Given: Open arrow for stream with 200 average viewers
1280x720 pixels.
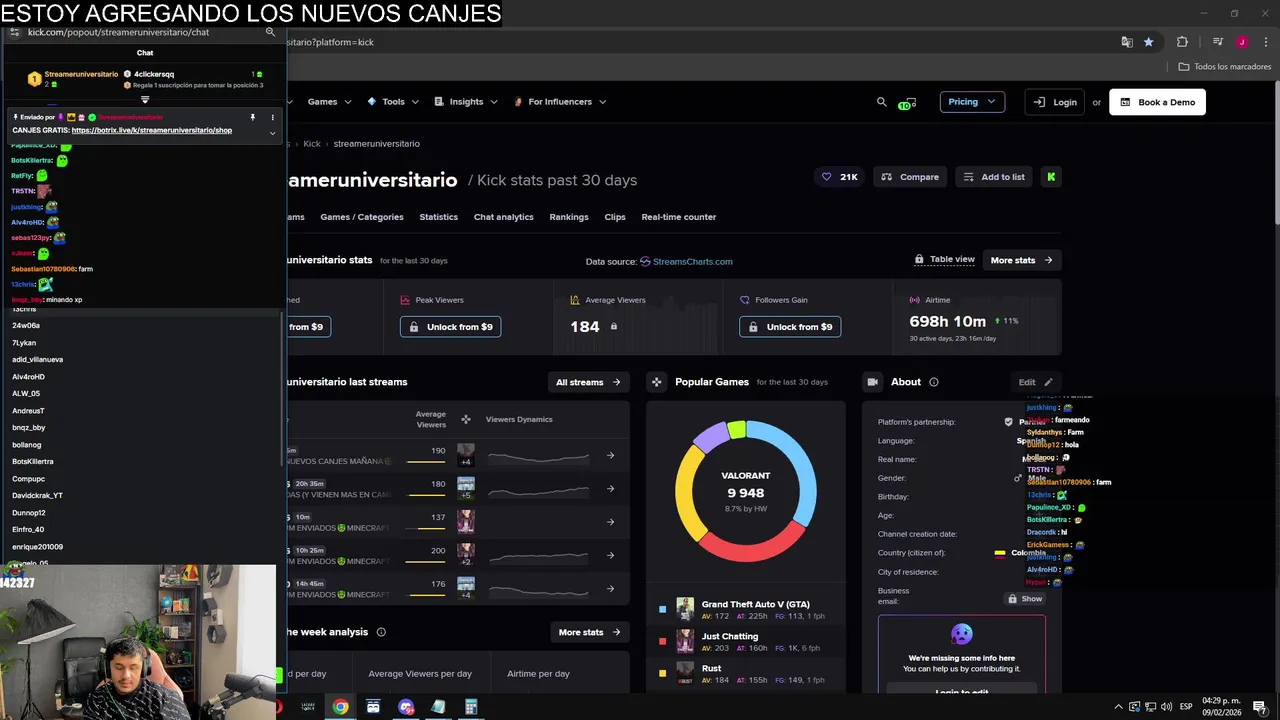Looking at the screenshot, I should click(x=610, y=555).
